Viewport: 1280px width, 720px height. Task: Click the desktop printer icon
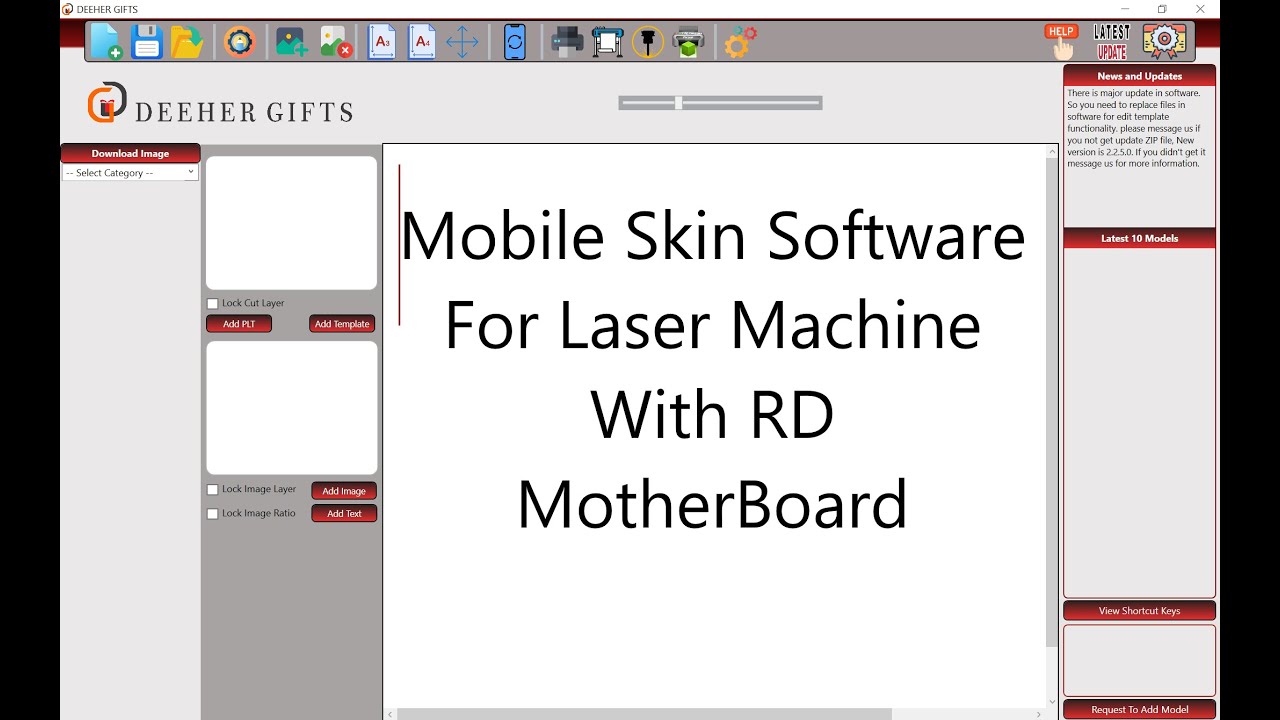567,42
